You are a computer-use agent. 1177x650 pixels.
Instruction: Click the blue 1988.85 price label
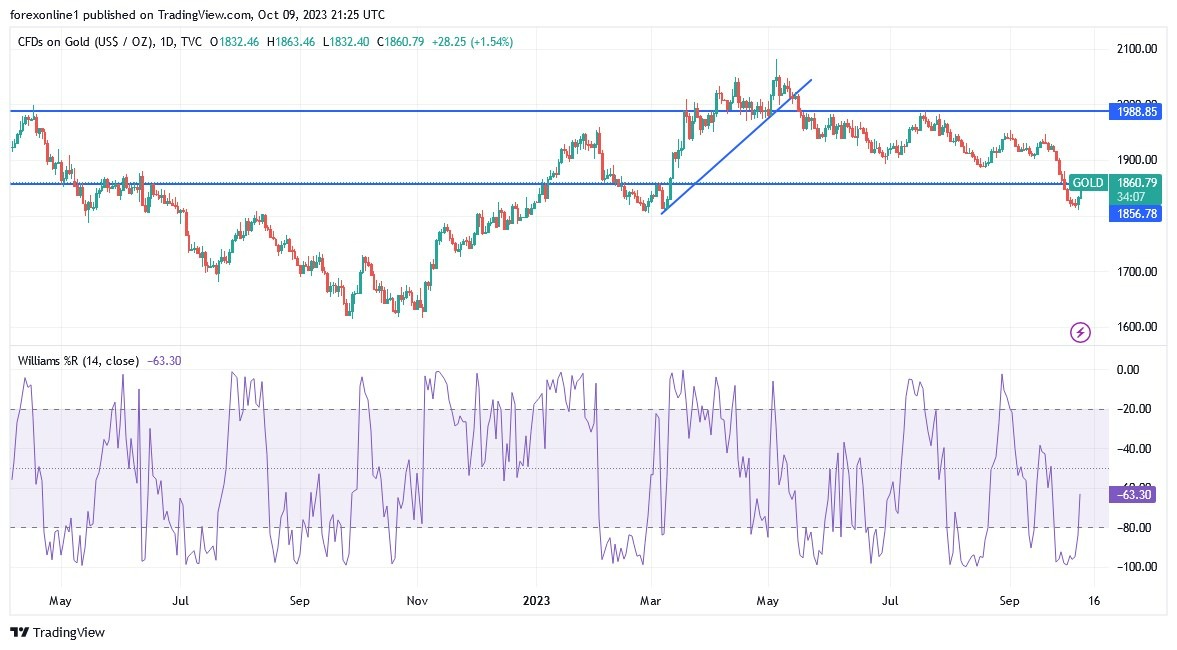pyautogui.click(x=1135, y=111)
